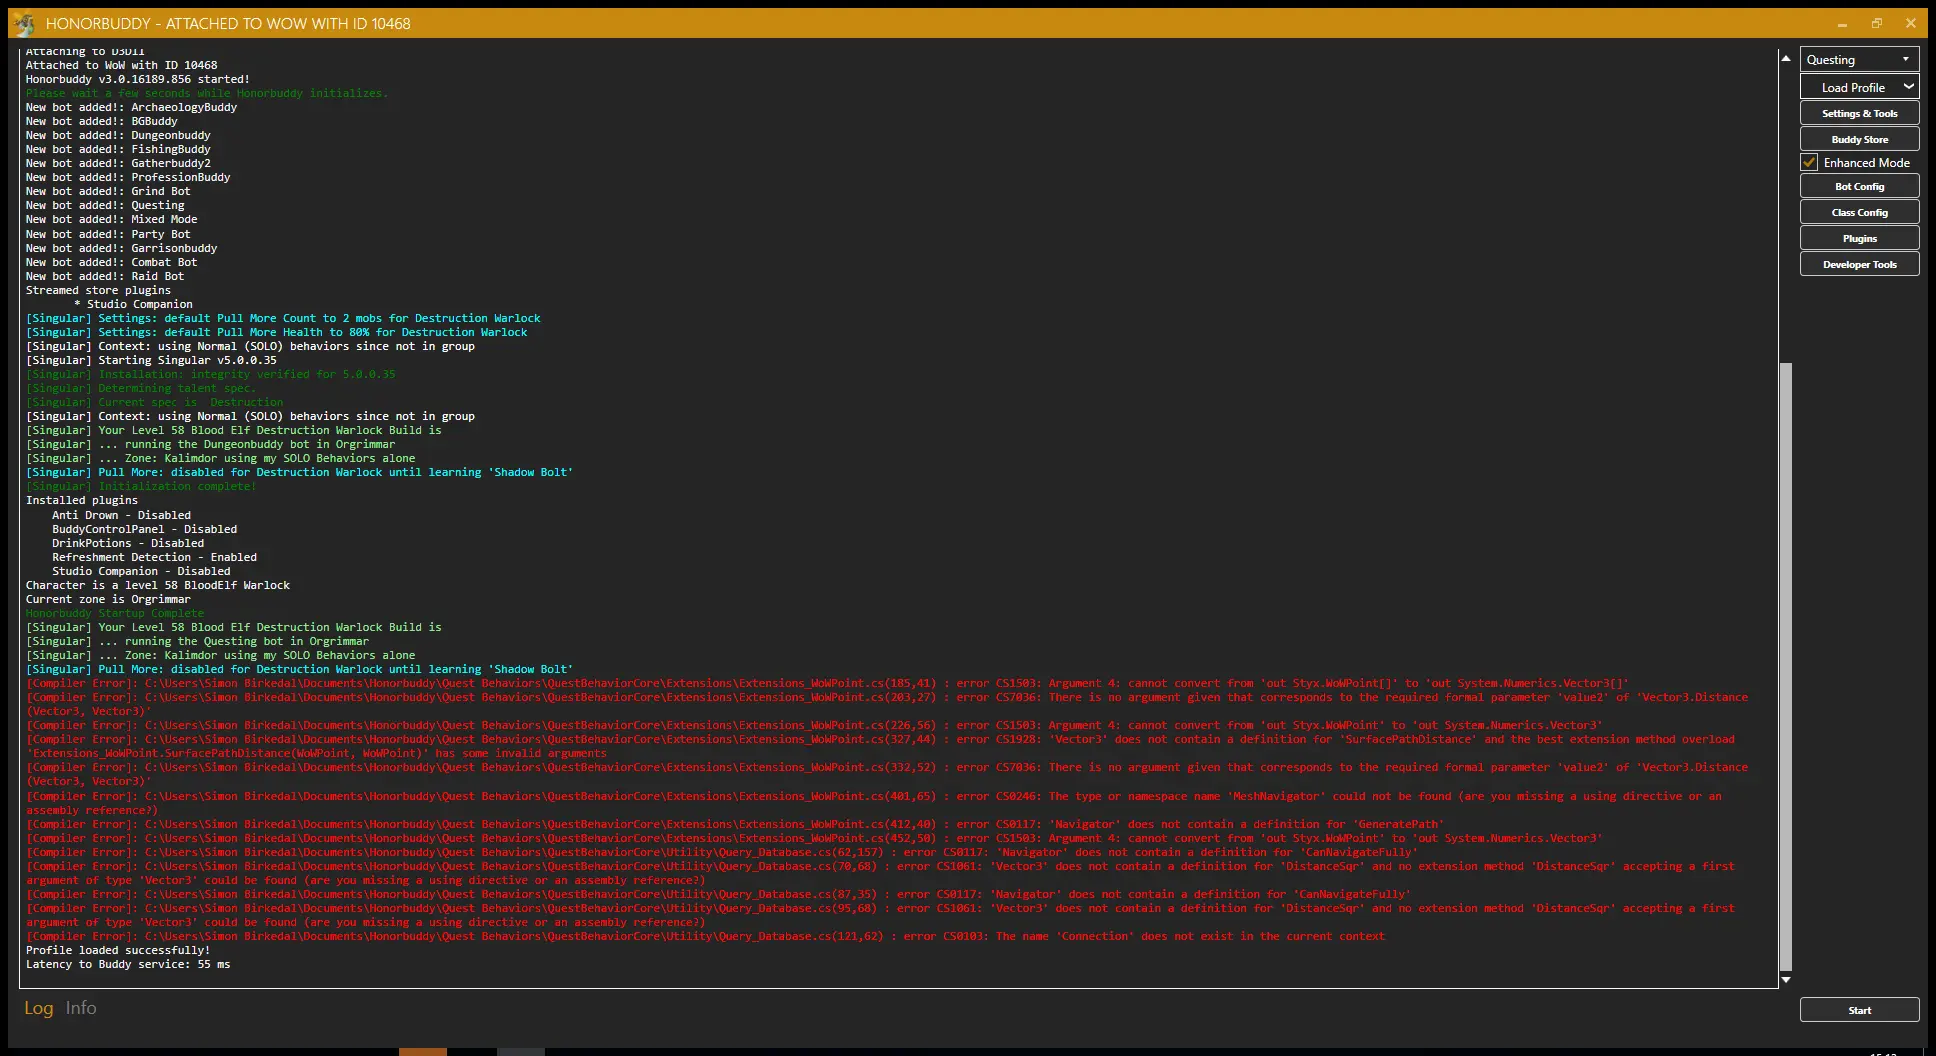This screenshot has width=1936, height=1056.
Task: Open the Questing bot selection dropdown
Action: pos(1859,59)
